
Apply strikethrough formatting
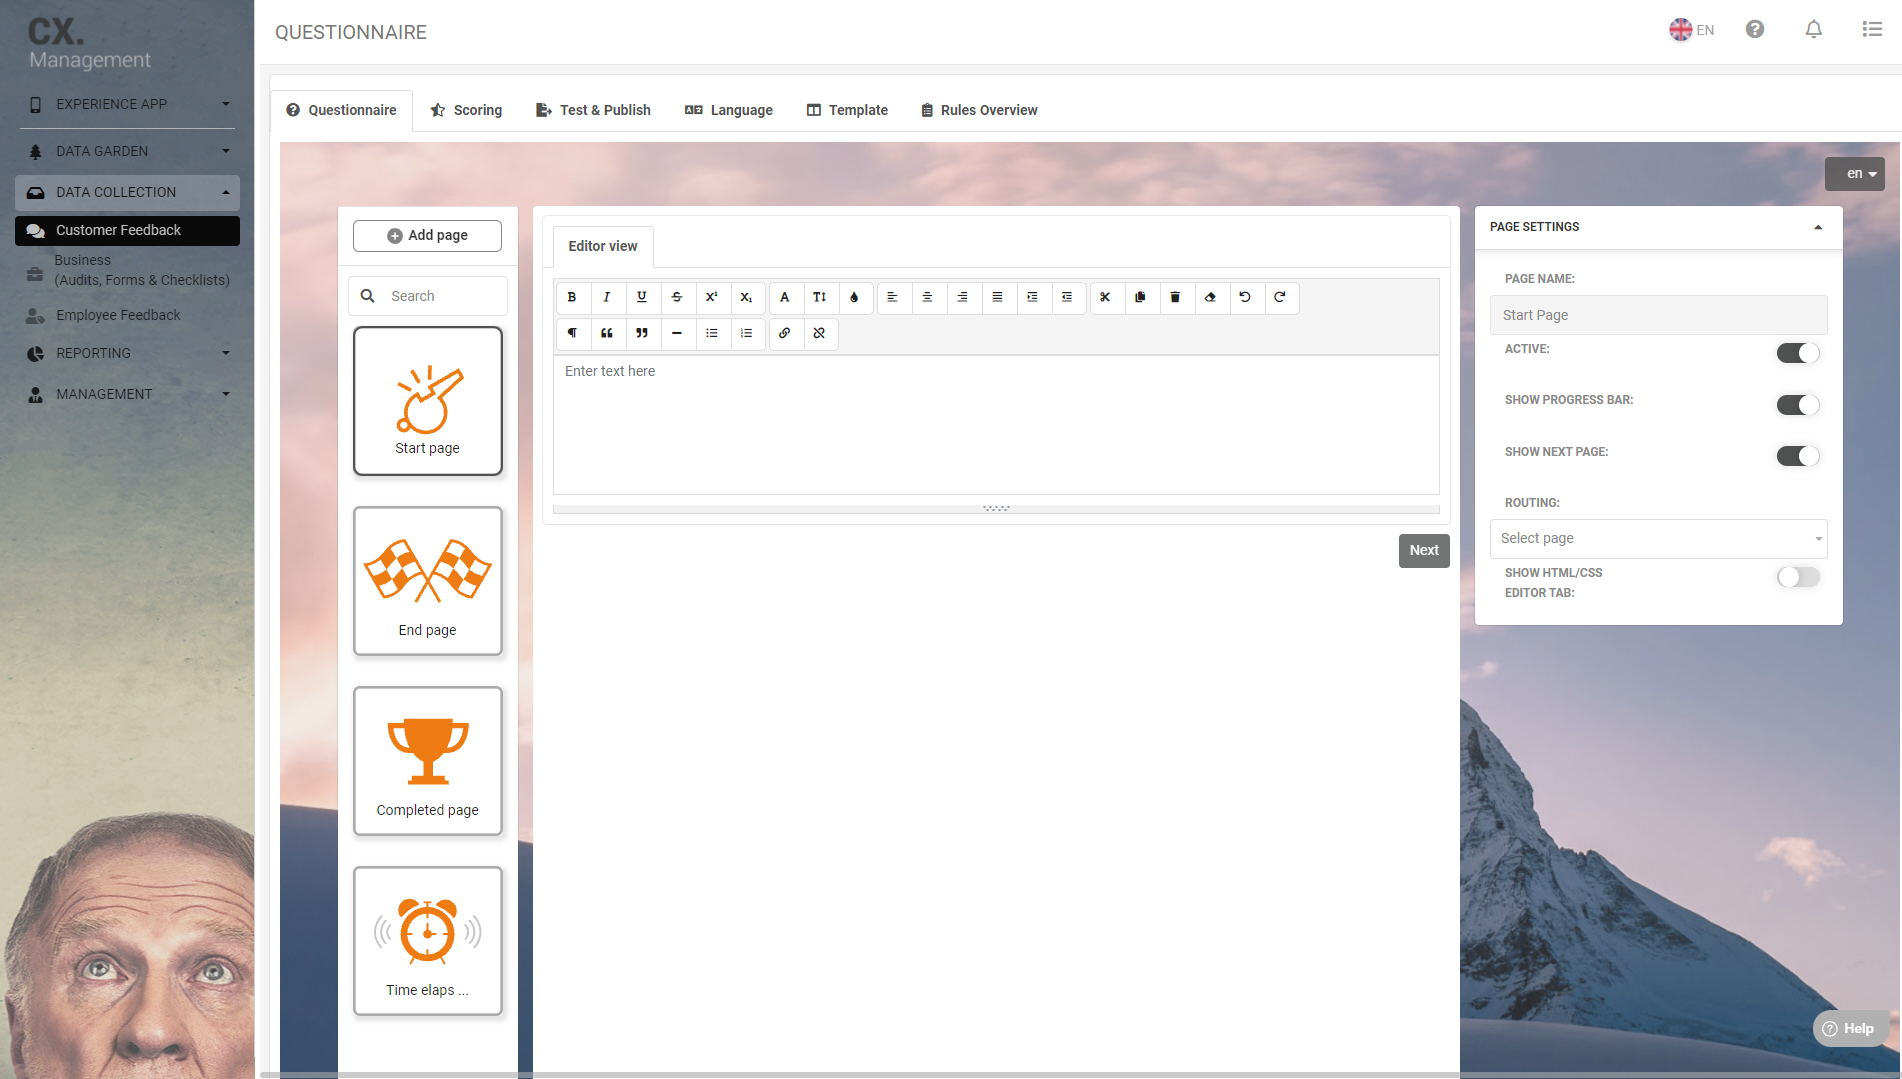[x=677, y=297]
